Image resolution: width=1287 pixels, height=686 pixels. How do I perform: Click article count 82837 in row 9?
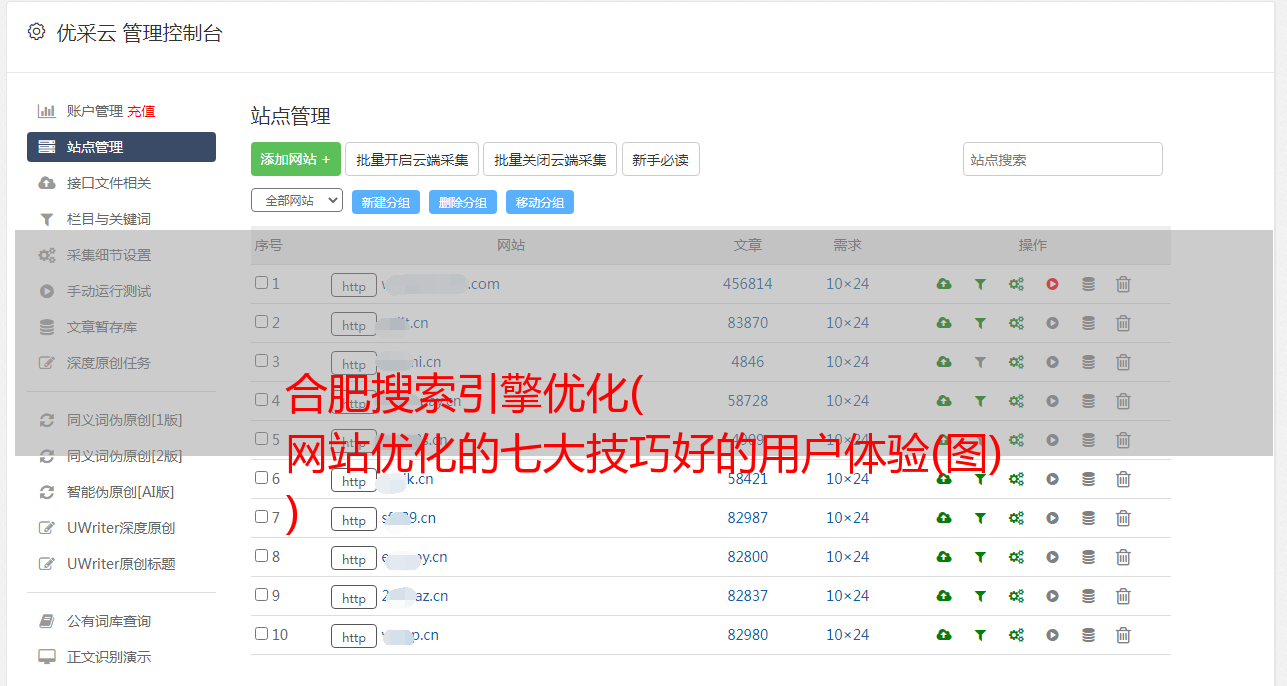click(748, 596)
